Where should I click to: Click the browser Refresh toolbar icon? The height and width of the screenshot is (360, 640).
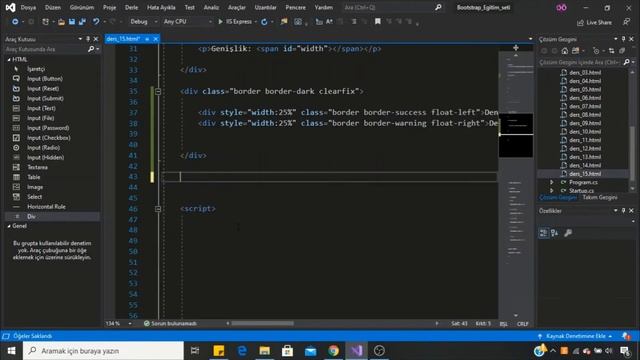click(264, 22)
